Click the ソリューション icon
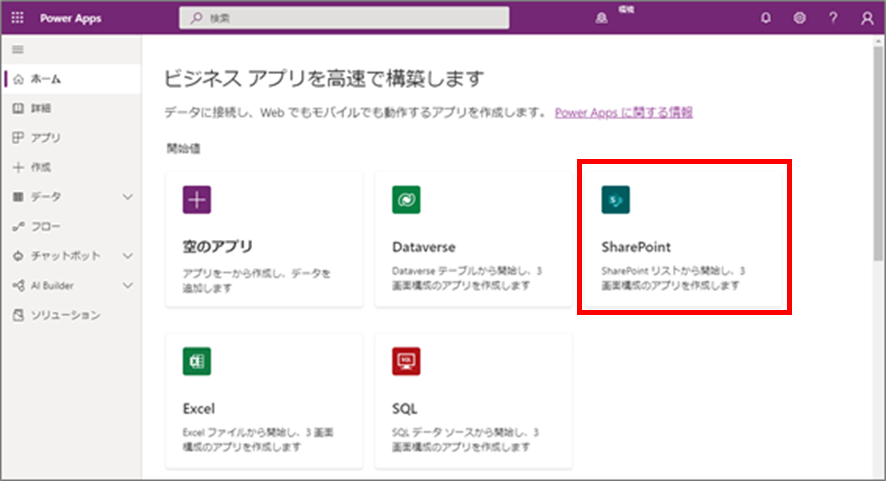The image size is (886, 481). 18,315
